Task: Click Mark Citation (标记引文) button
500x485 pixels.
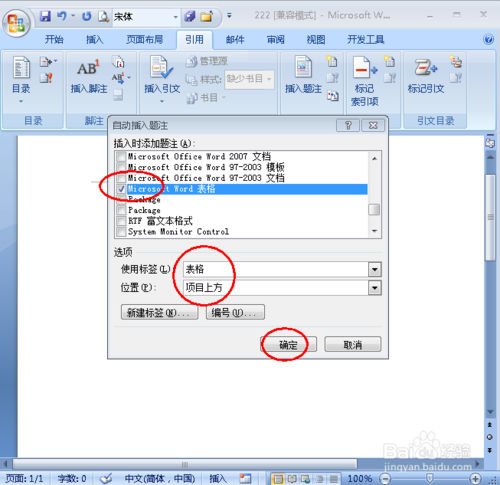Action: 426,75
